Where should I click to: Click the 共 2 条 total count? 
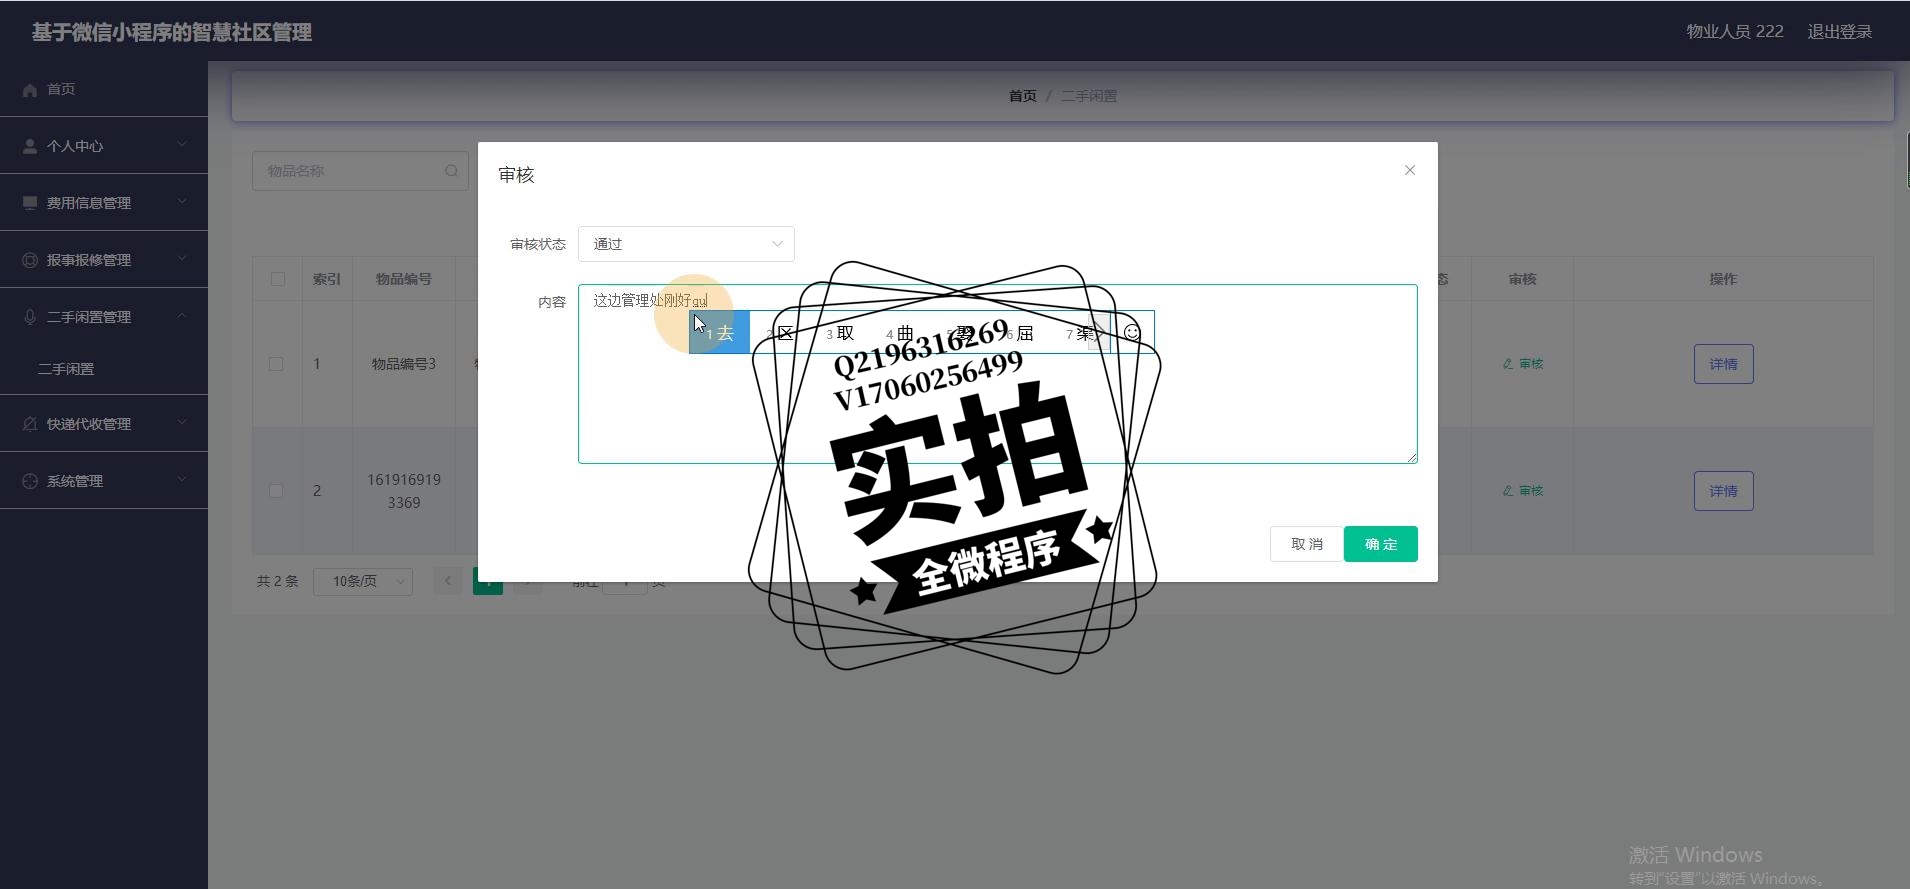(x=277, y=581)
